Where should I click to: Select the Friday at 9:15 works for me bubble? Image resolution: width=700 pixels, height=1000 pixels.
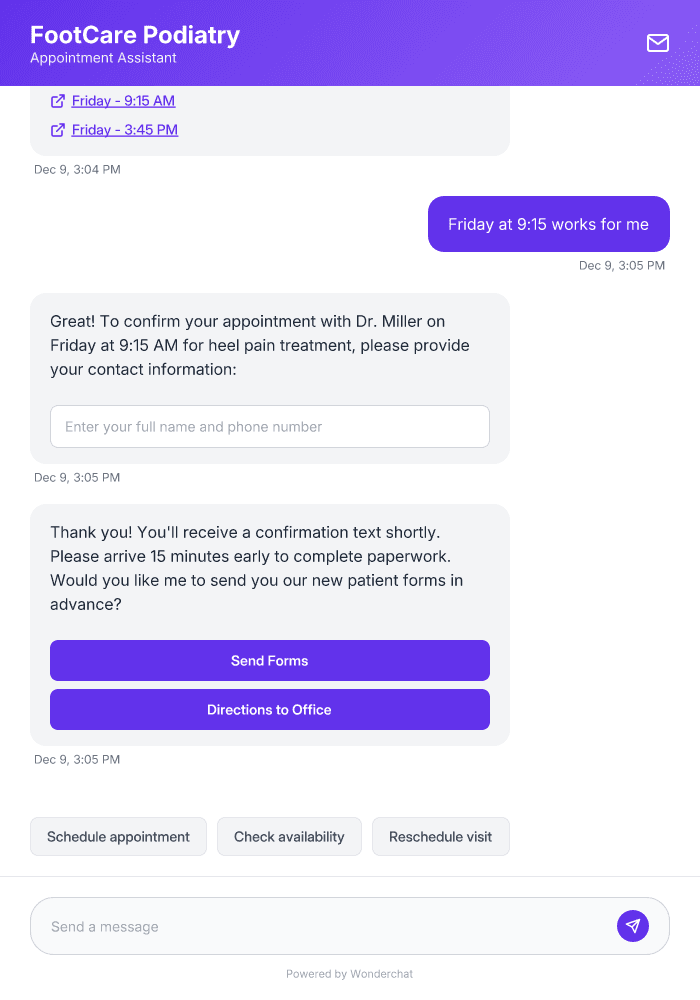tap(548, 223)
